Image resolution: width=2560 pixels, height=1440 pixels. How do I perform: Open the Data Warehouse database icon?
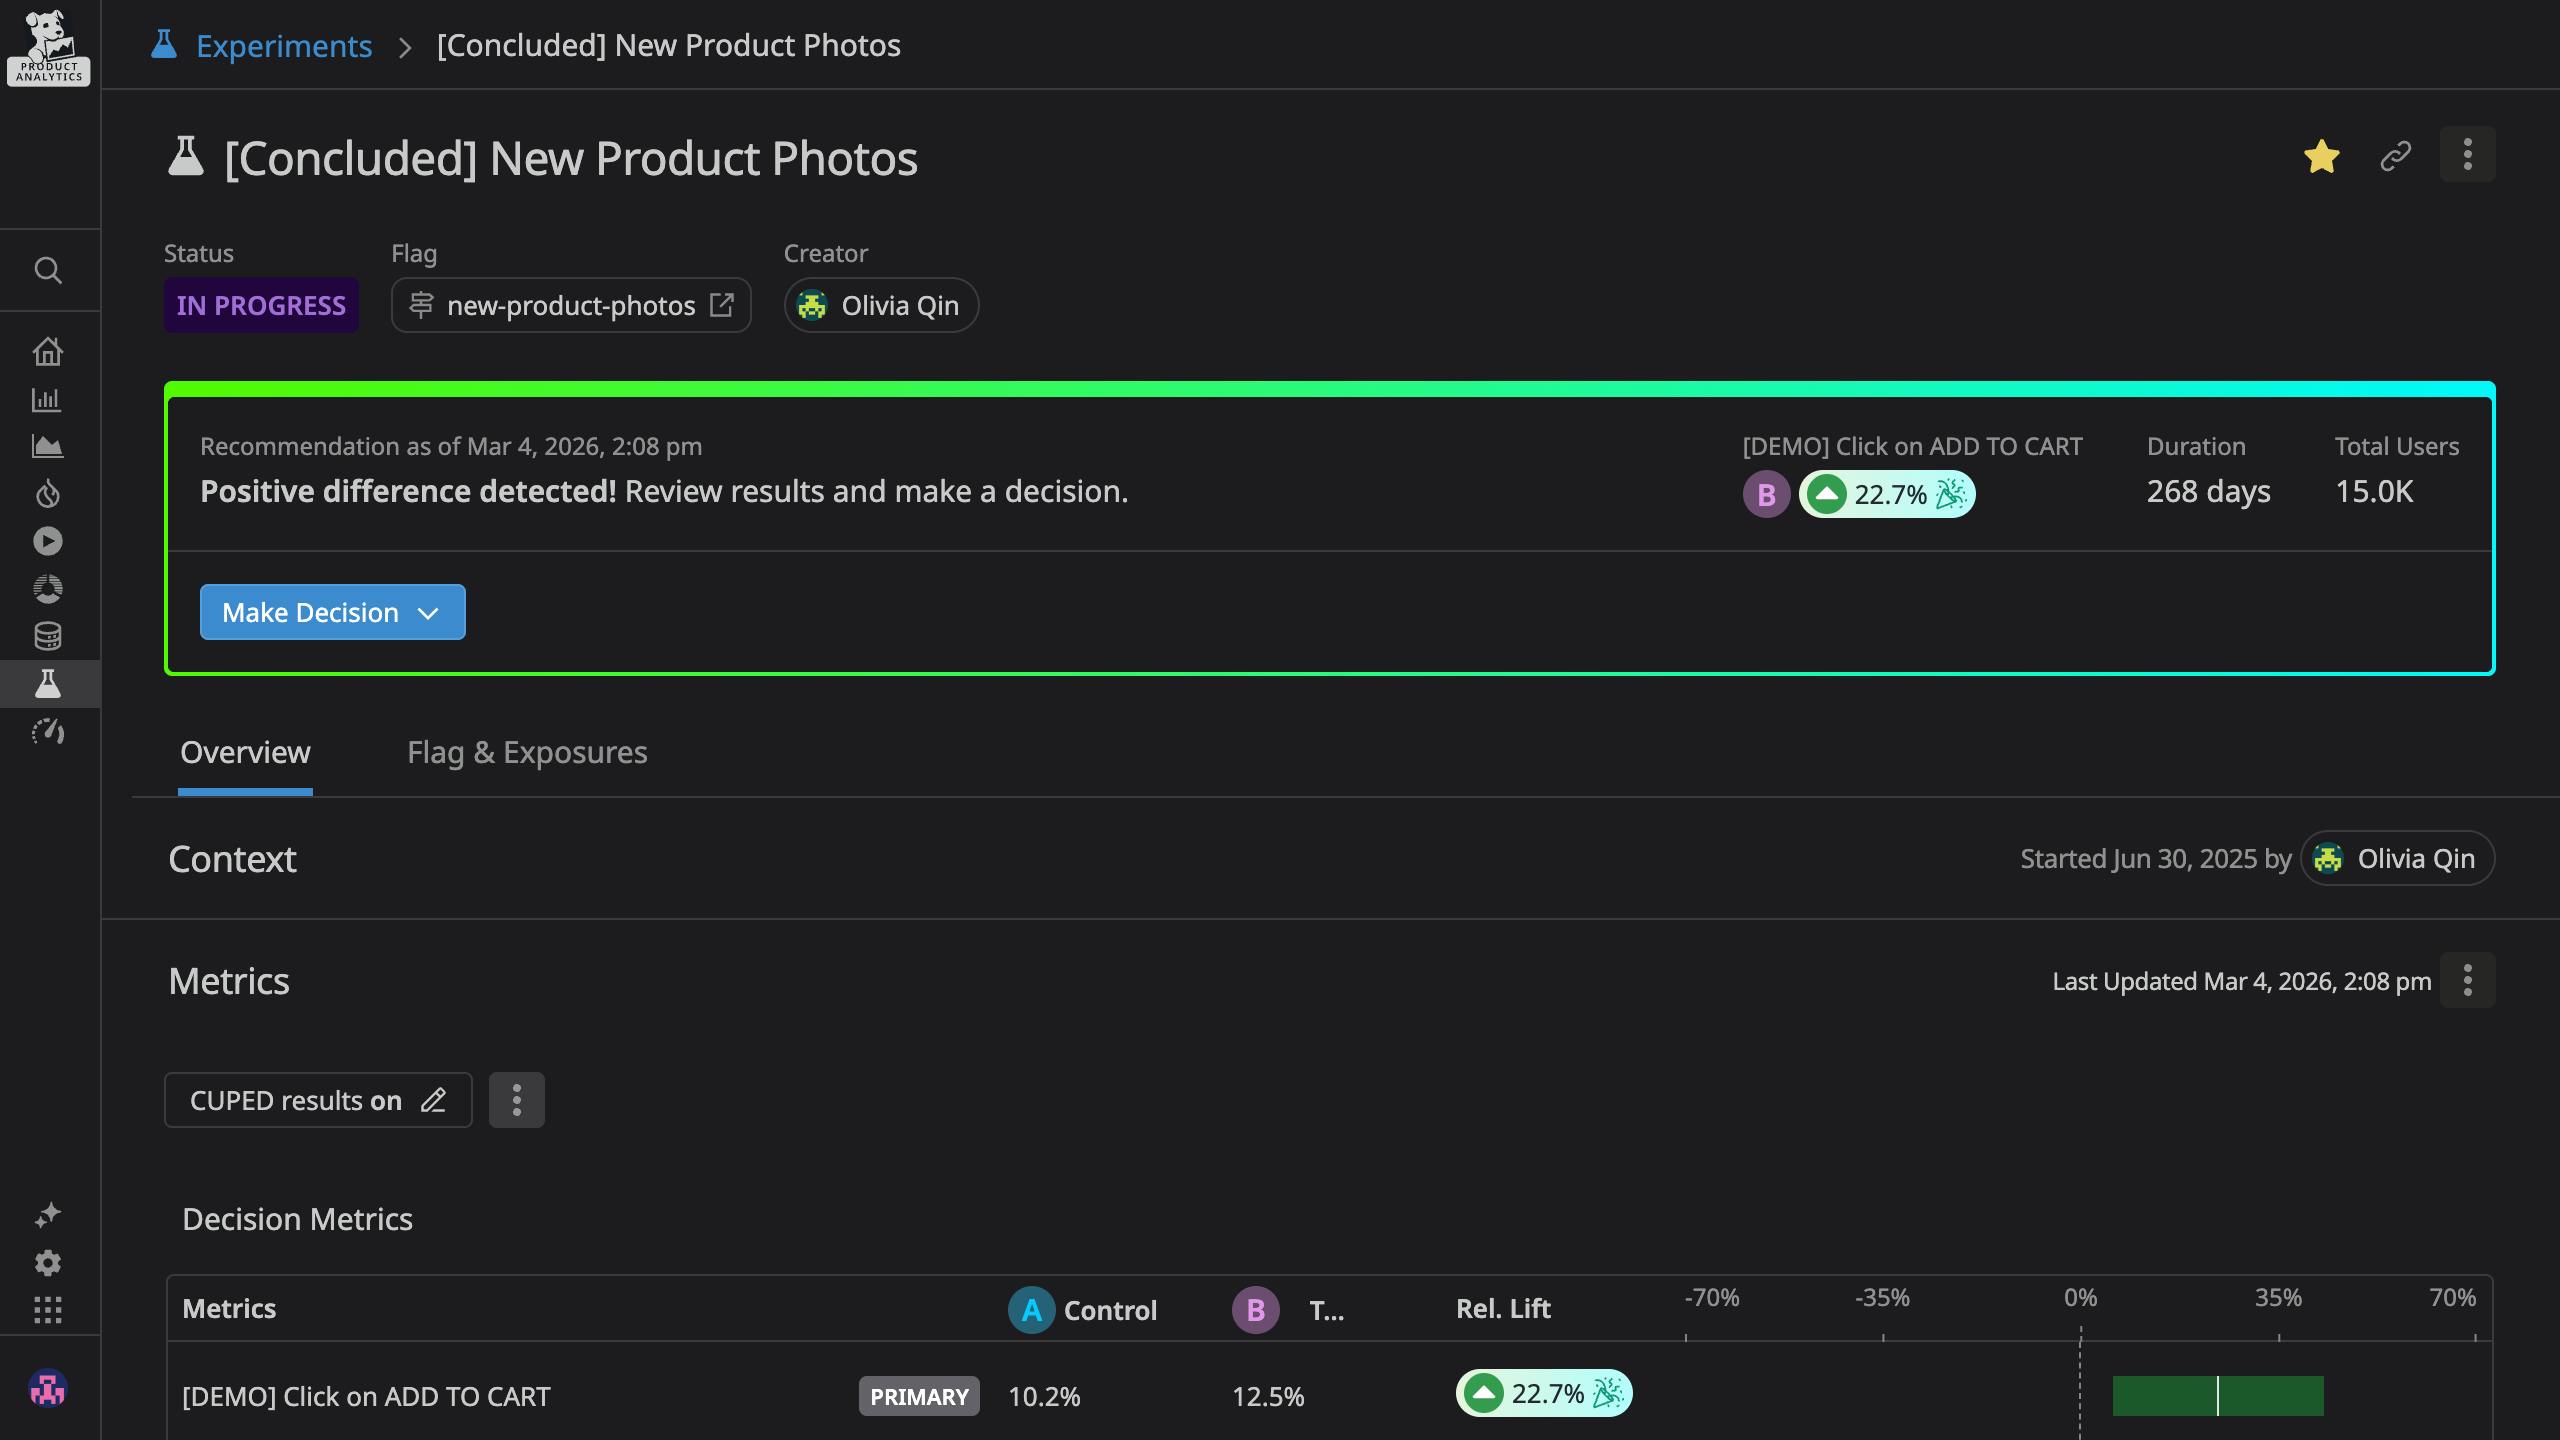tap(48, 635)
